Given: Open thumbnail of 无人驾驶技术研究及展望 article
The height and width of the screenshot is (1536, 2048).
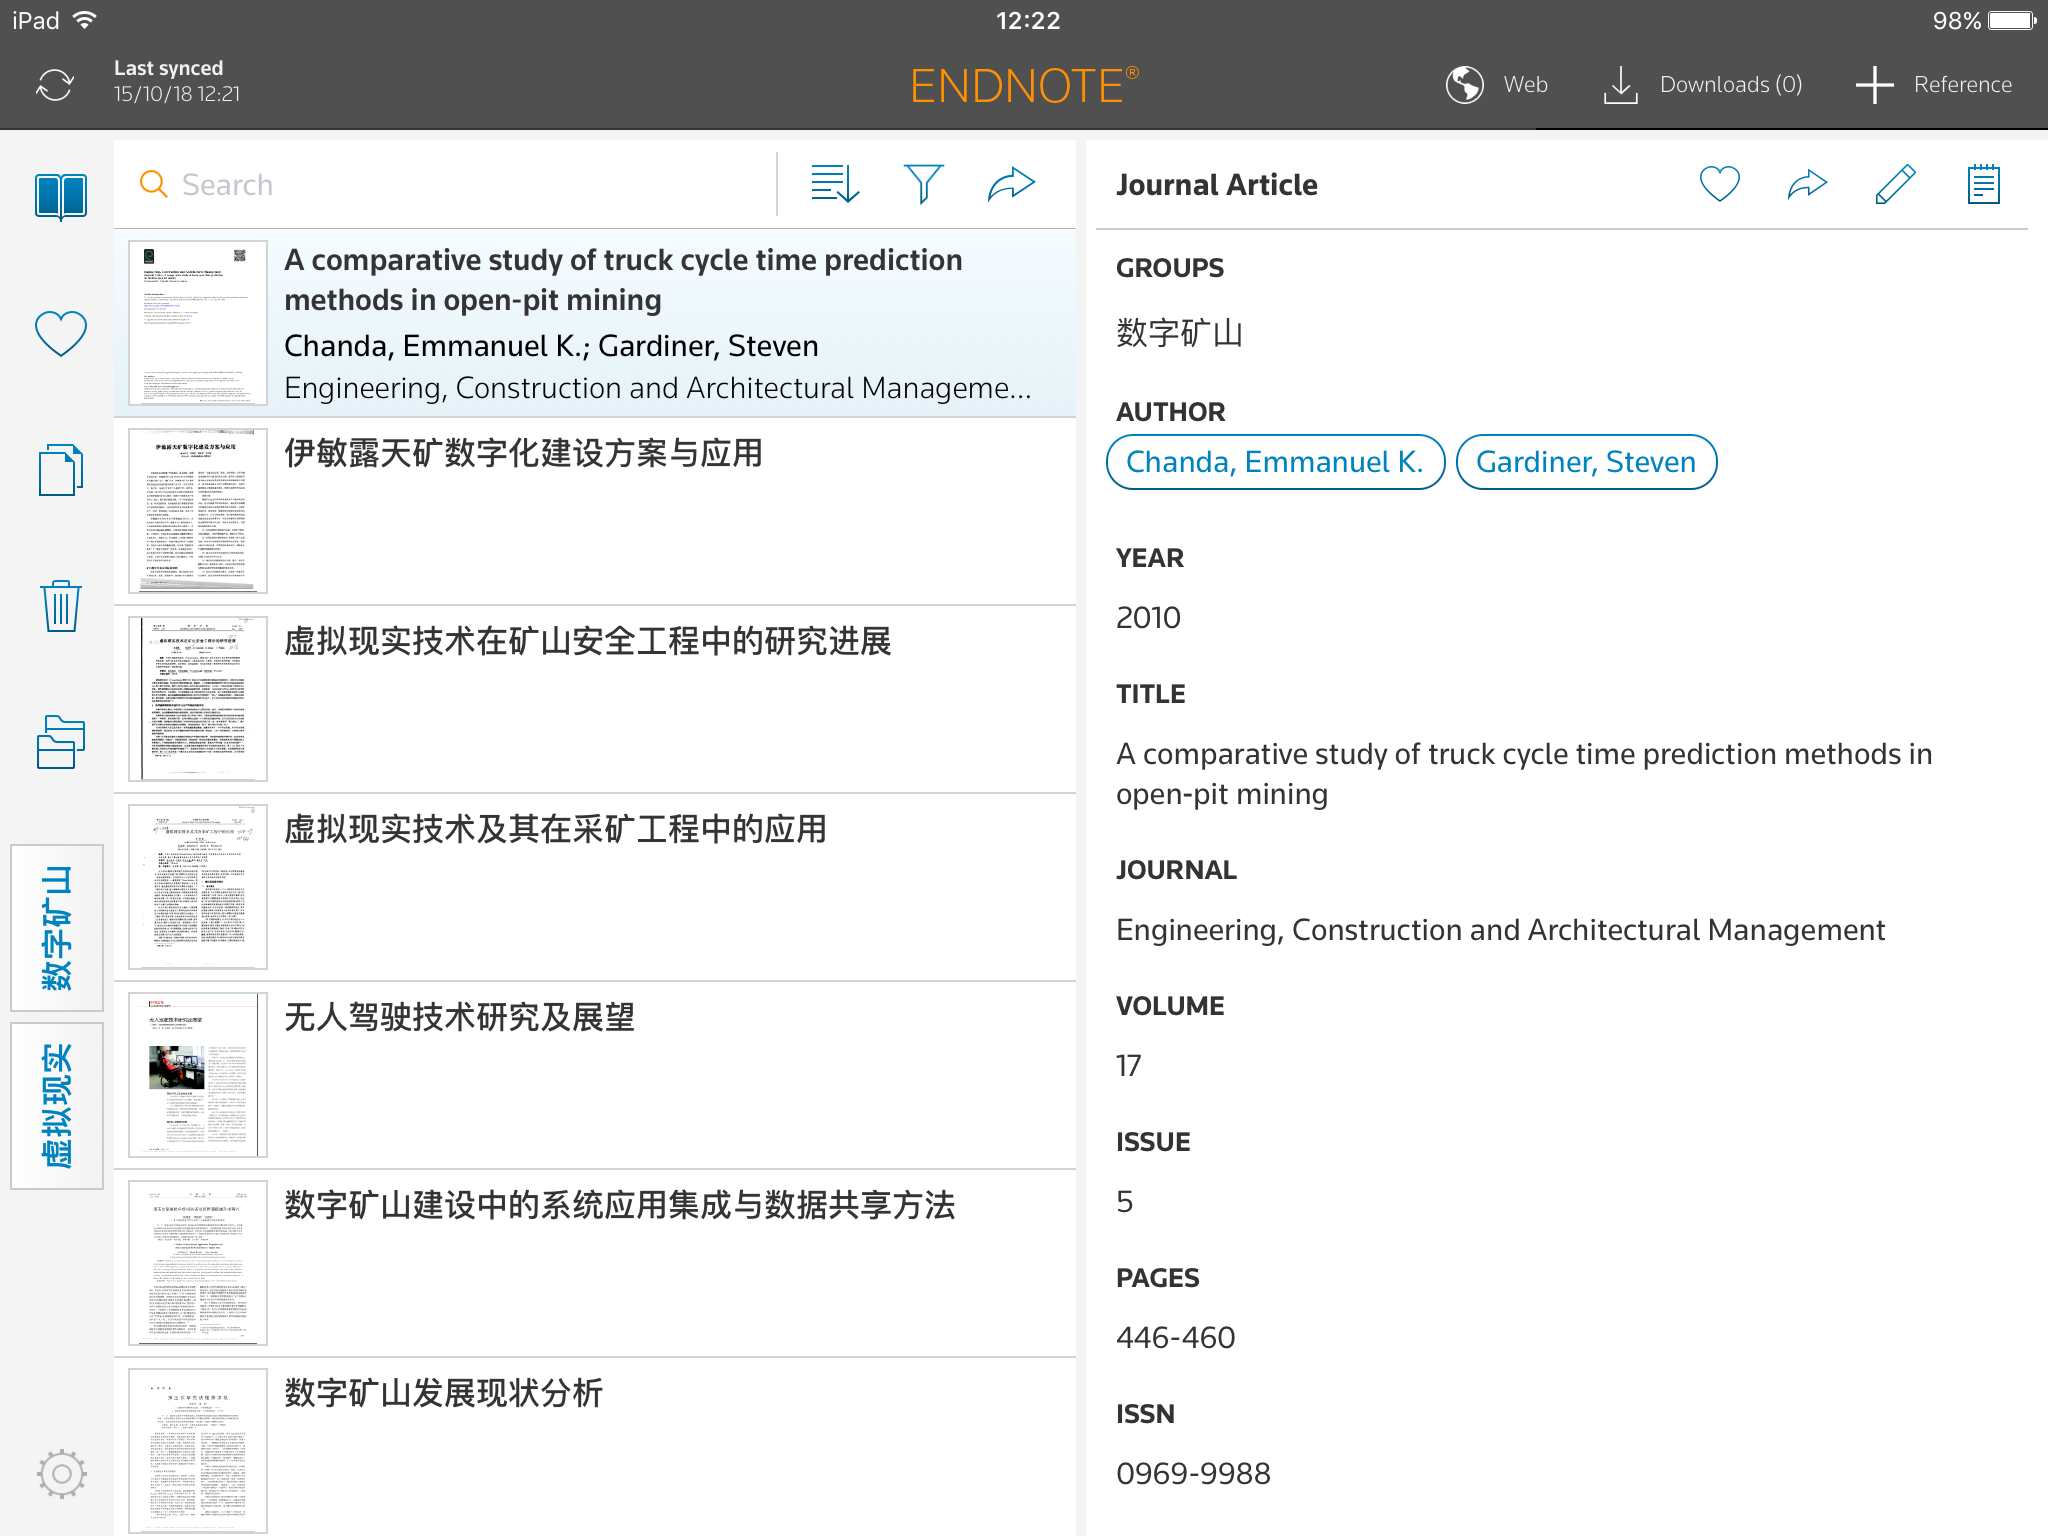Looking at the screenshot, I should click(198, 1075).
